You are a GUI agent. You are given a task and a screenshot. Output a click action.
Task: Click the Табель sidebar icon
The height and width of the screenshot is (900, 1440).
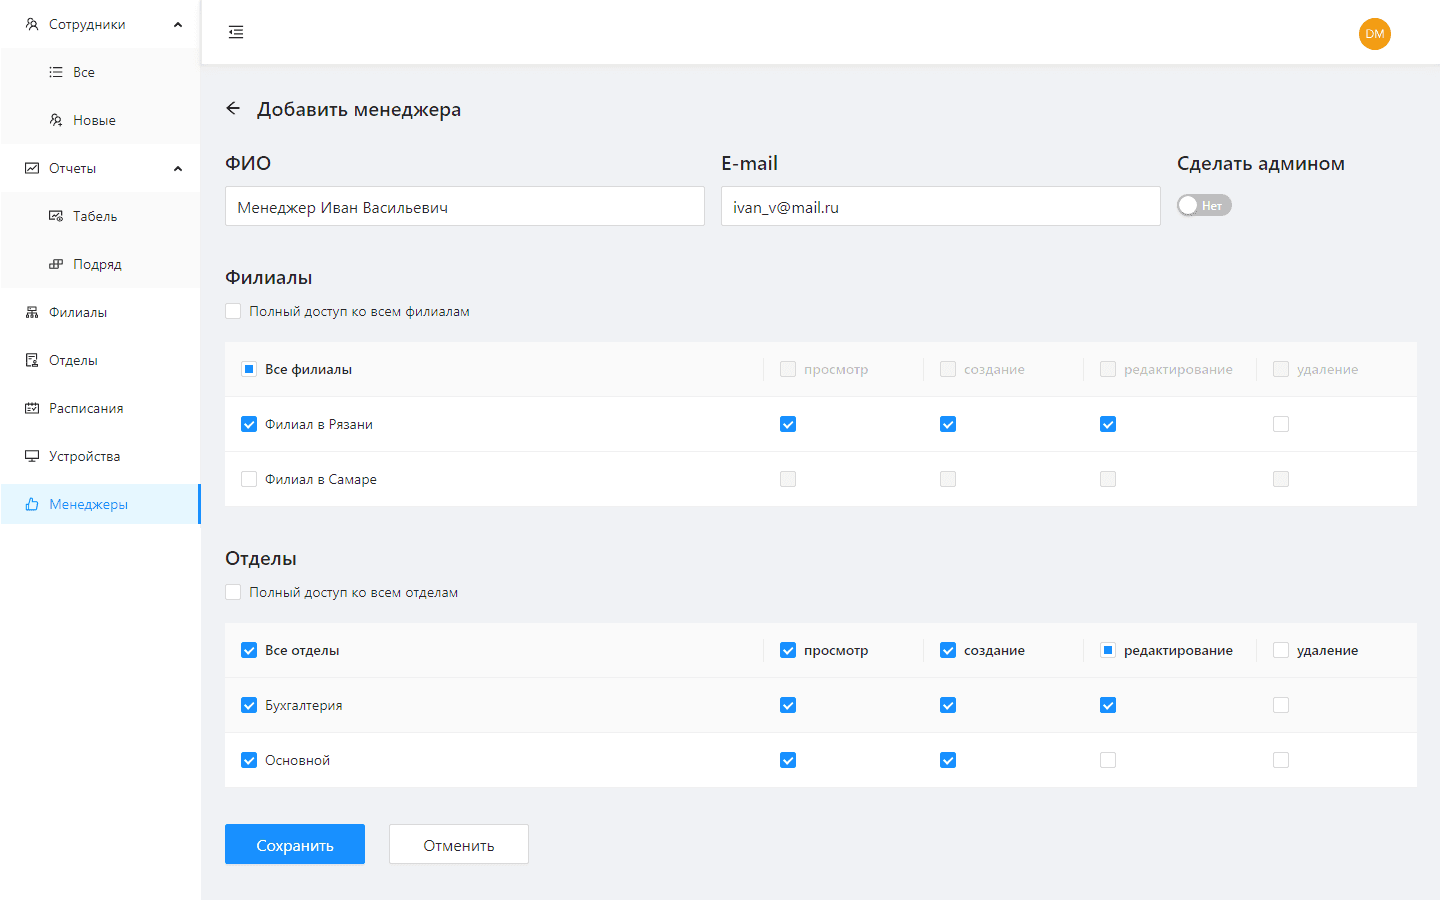pos(56,216)
